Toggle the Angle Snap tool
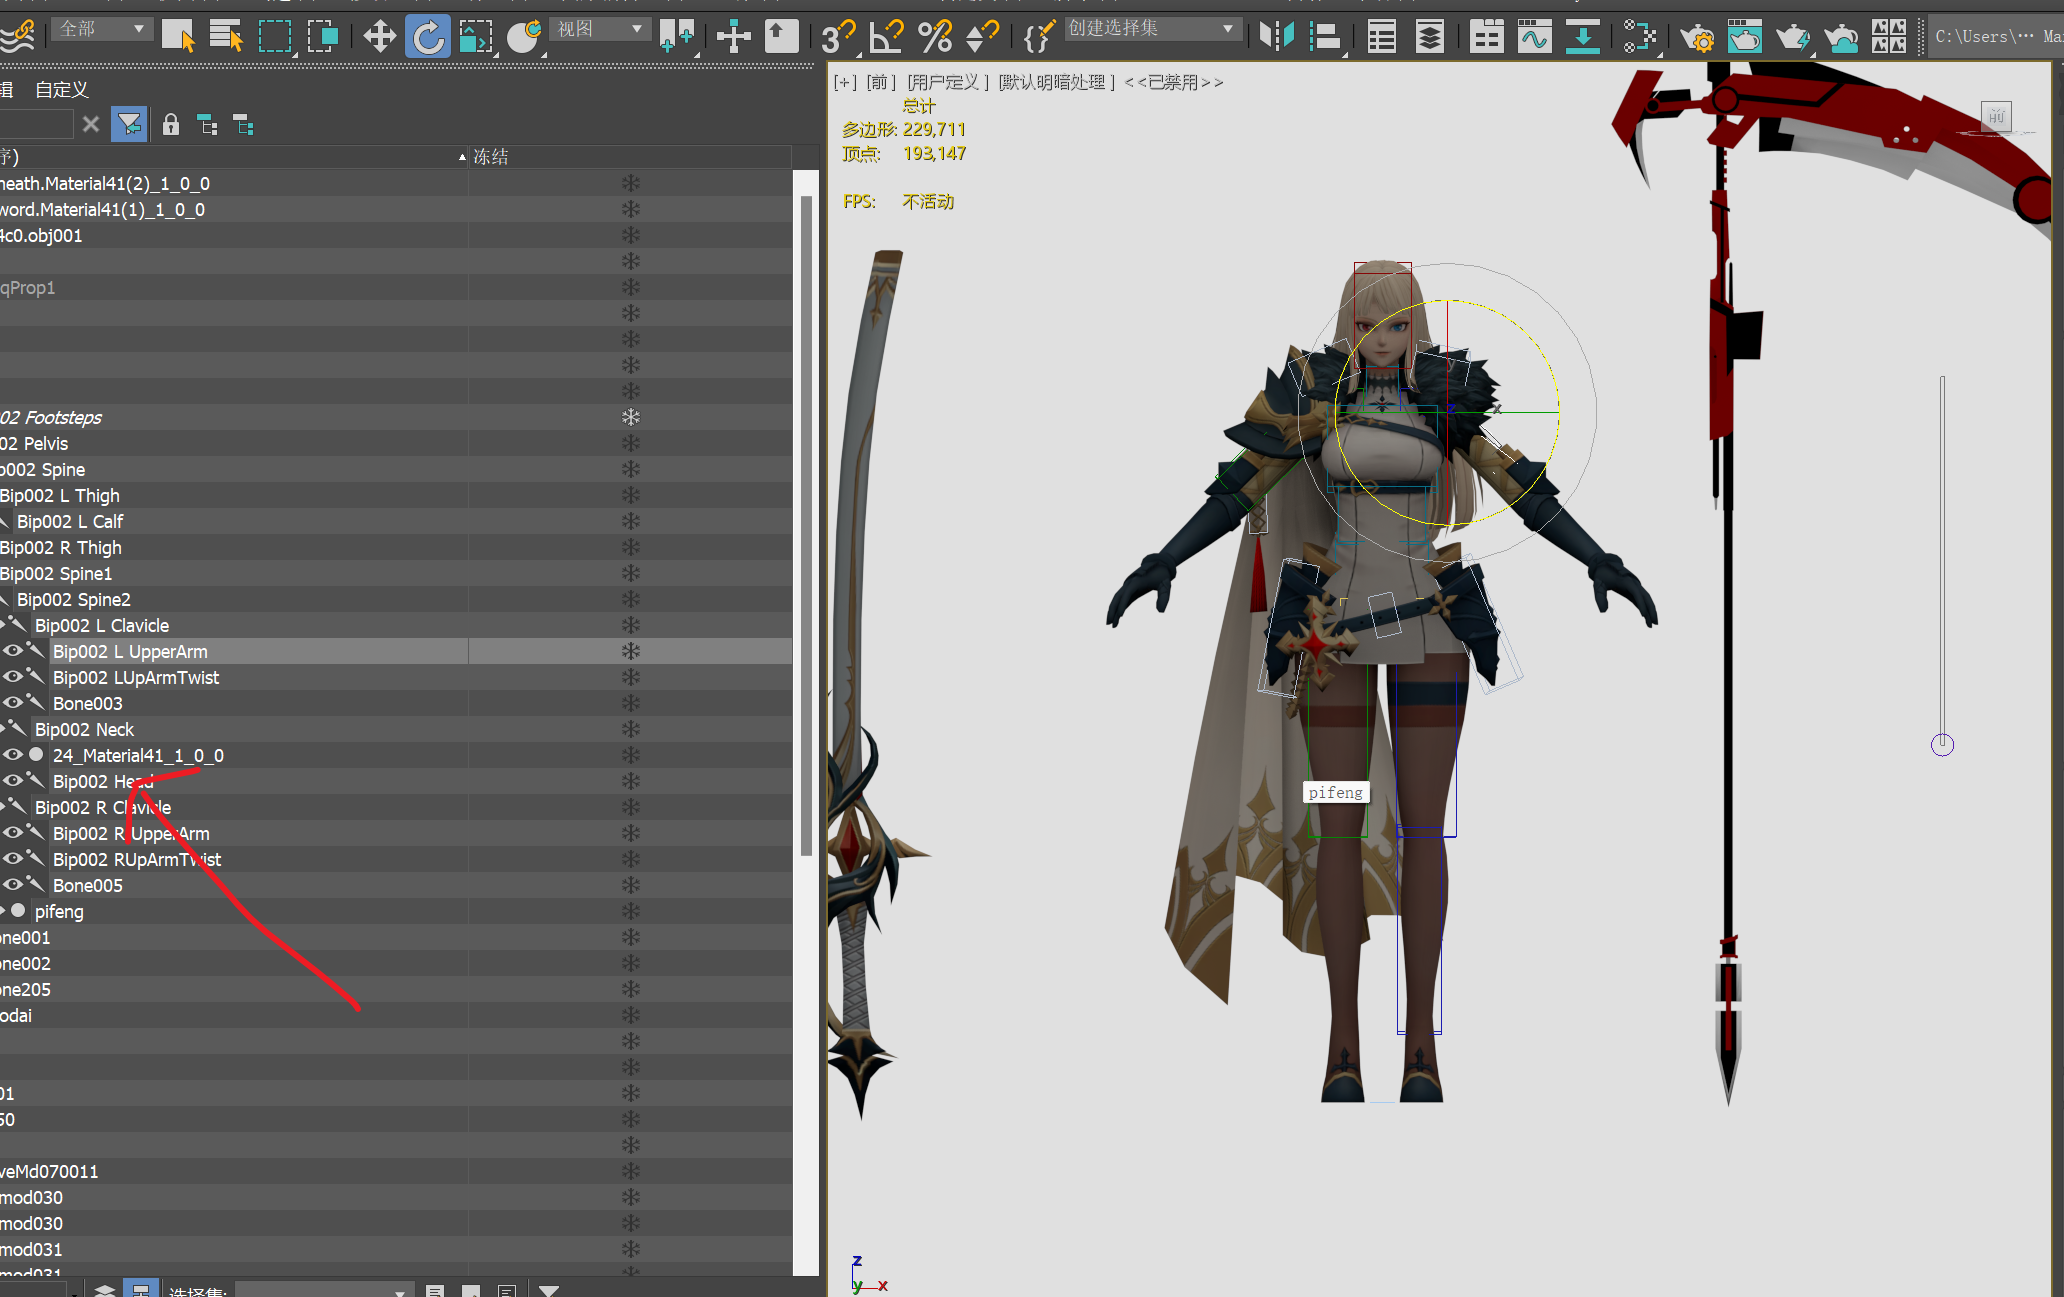Viewport: 2064px width, 1297px height. tap(886, 37)
